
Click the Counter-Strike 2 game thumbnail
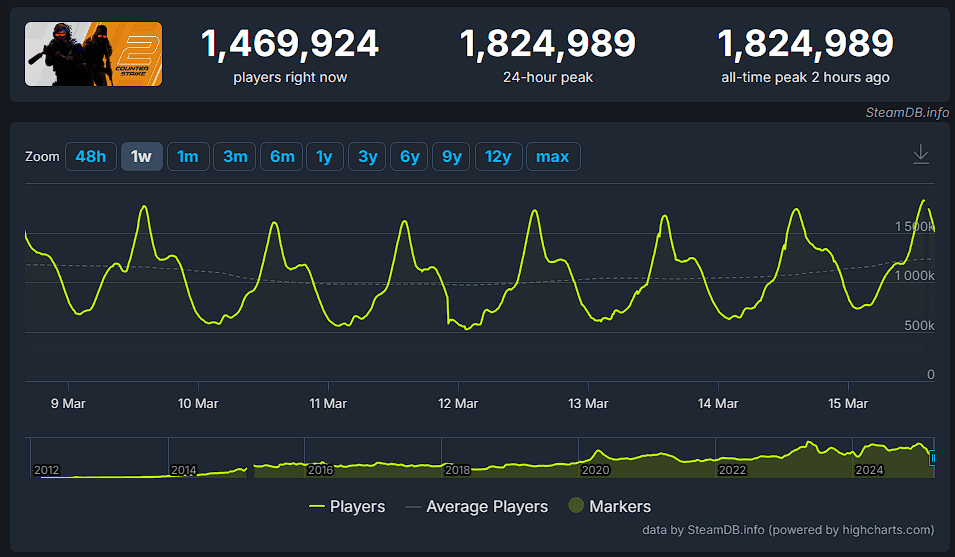[93, 54]
